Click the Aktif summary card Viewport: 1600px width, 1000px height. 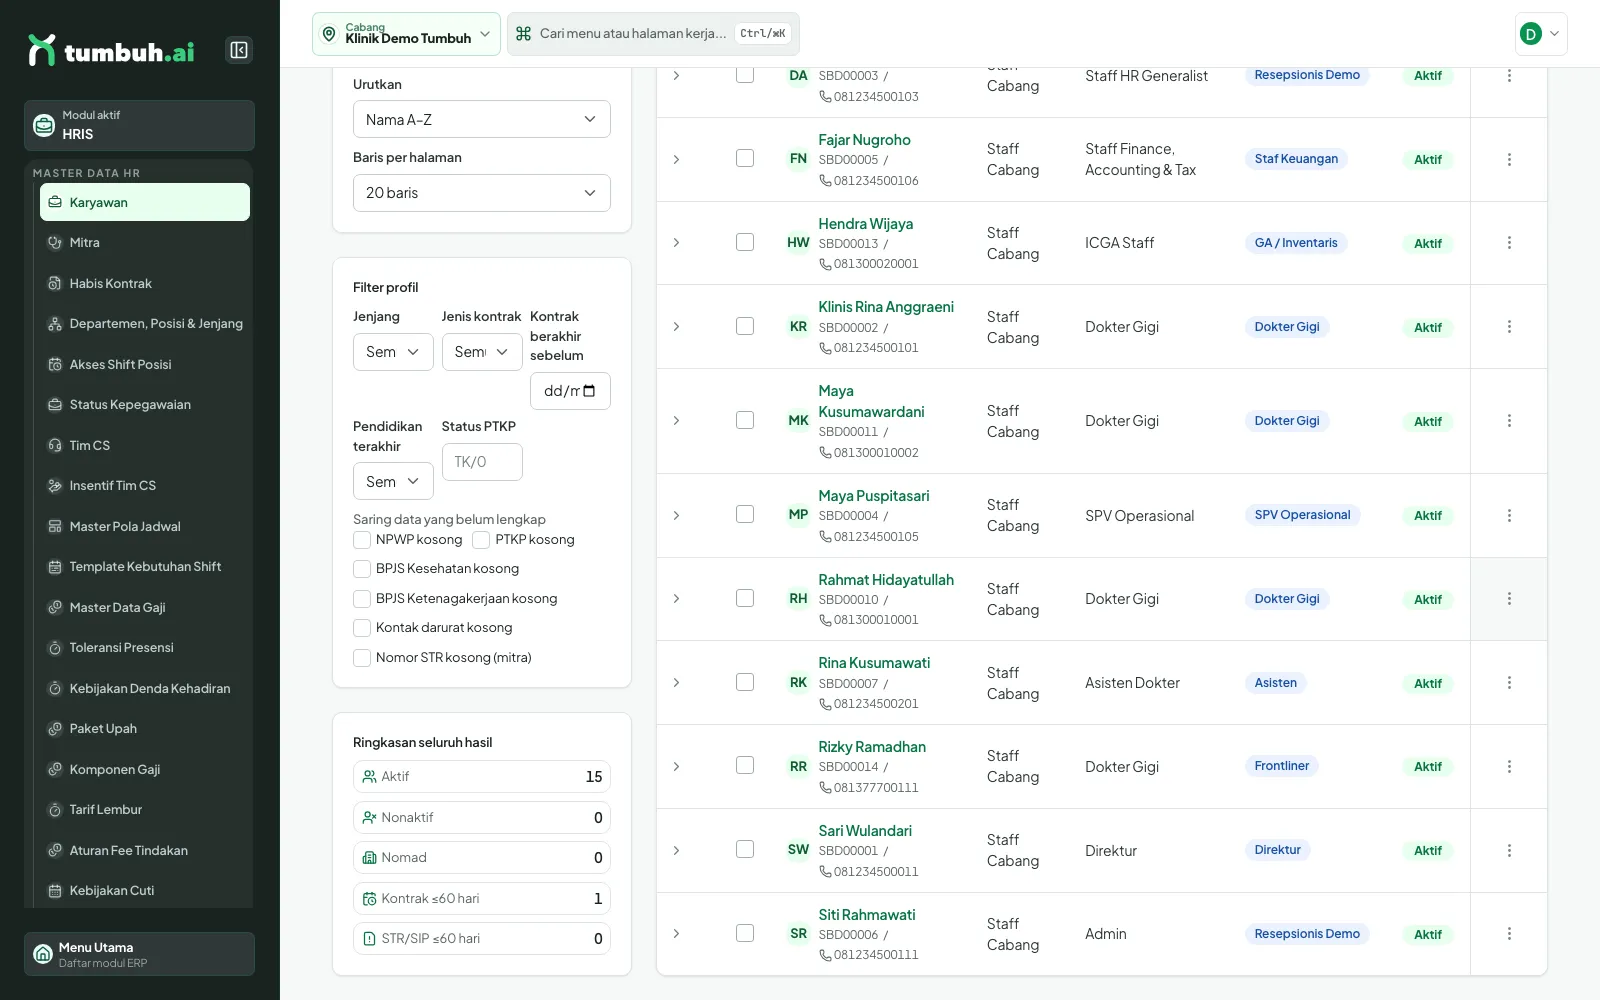[x=482, y=777]
